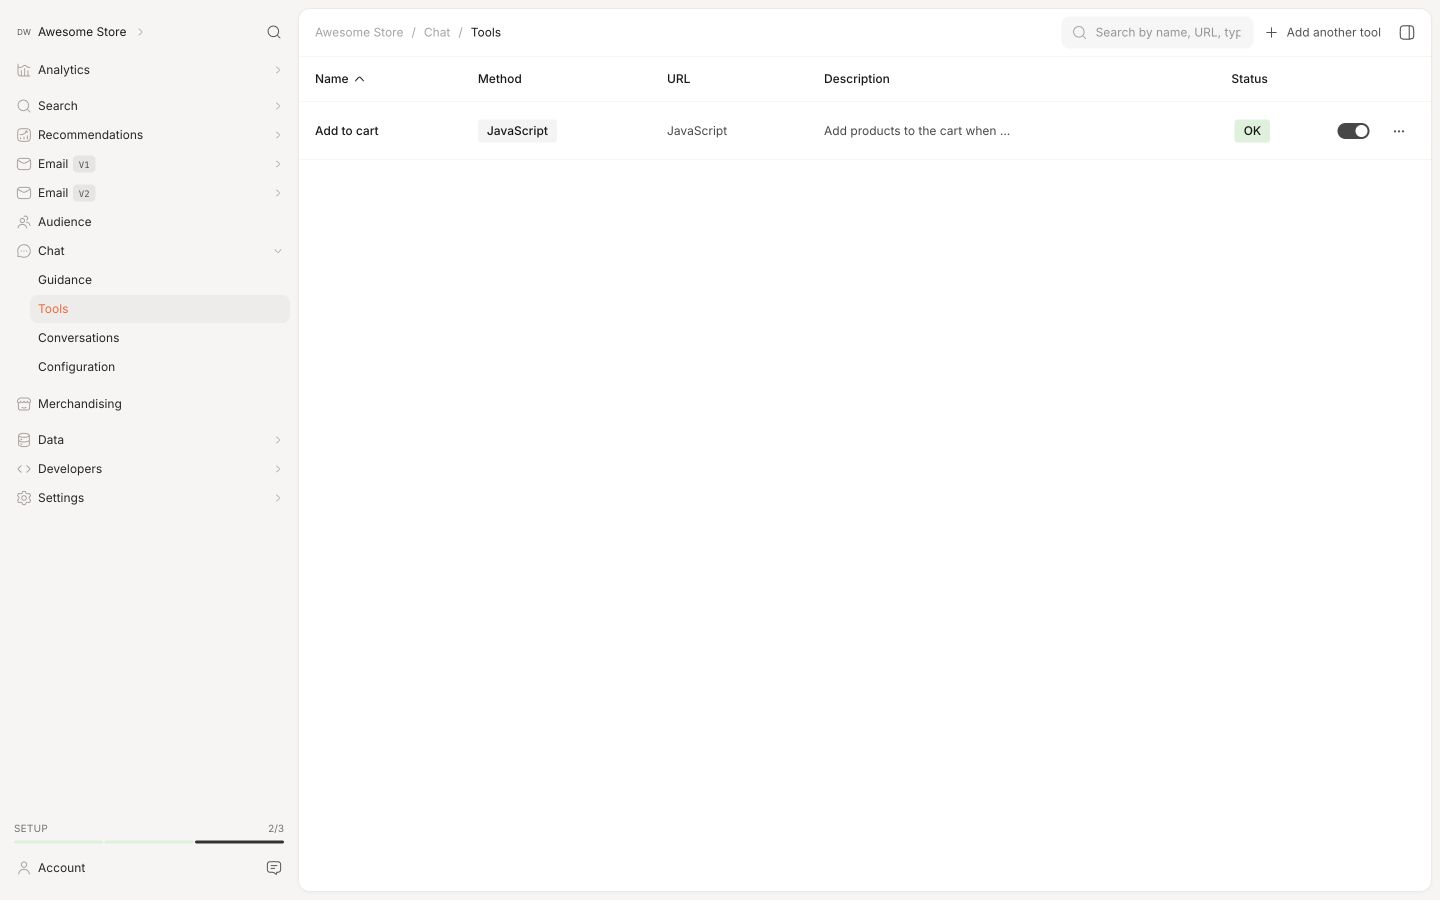Click the Add to cart row name

(347, 131)
